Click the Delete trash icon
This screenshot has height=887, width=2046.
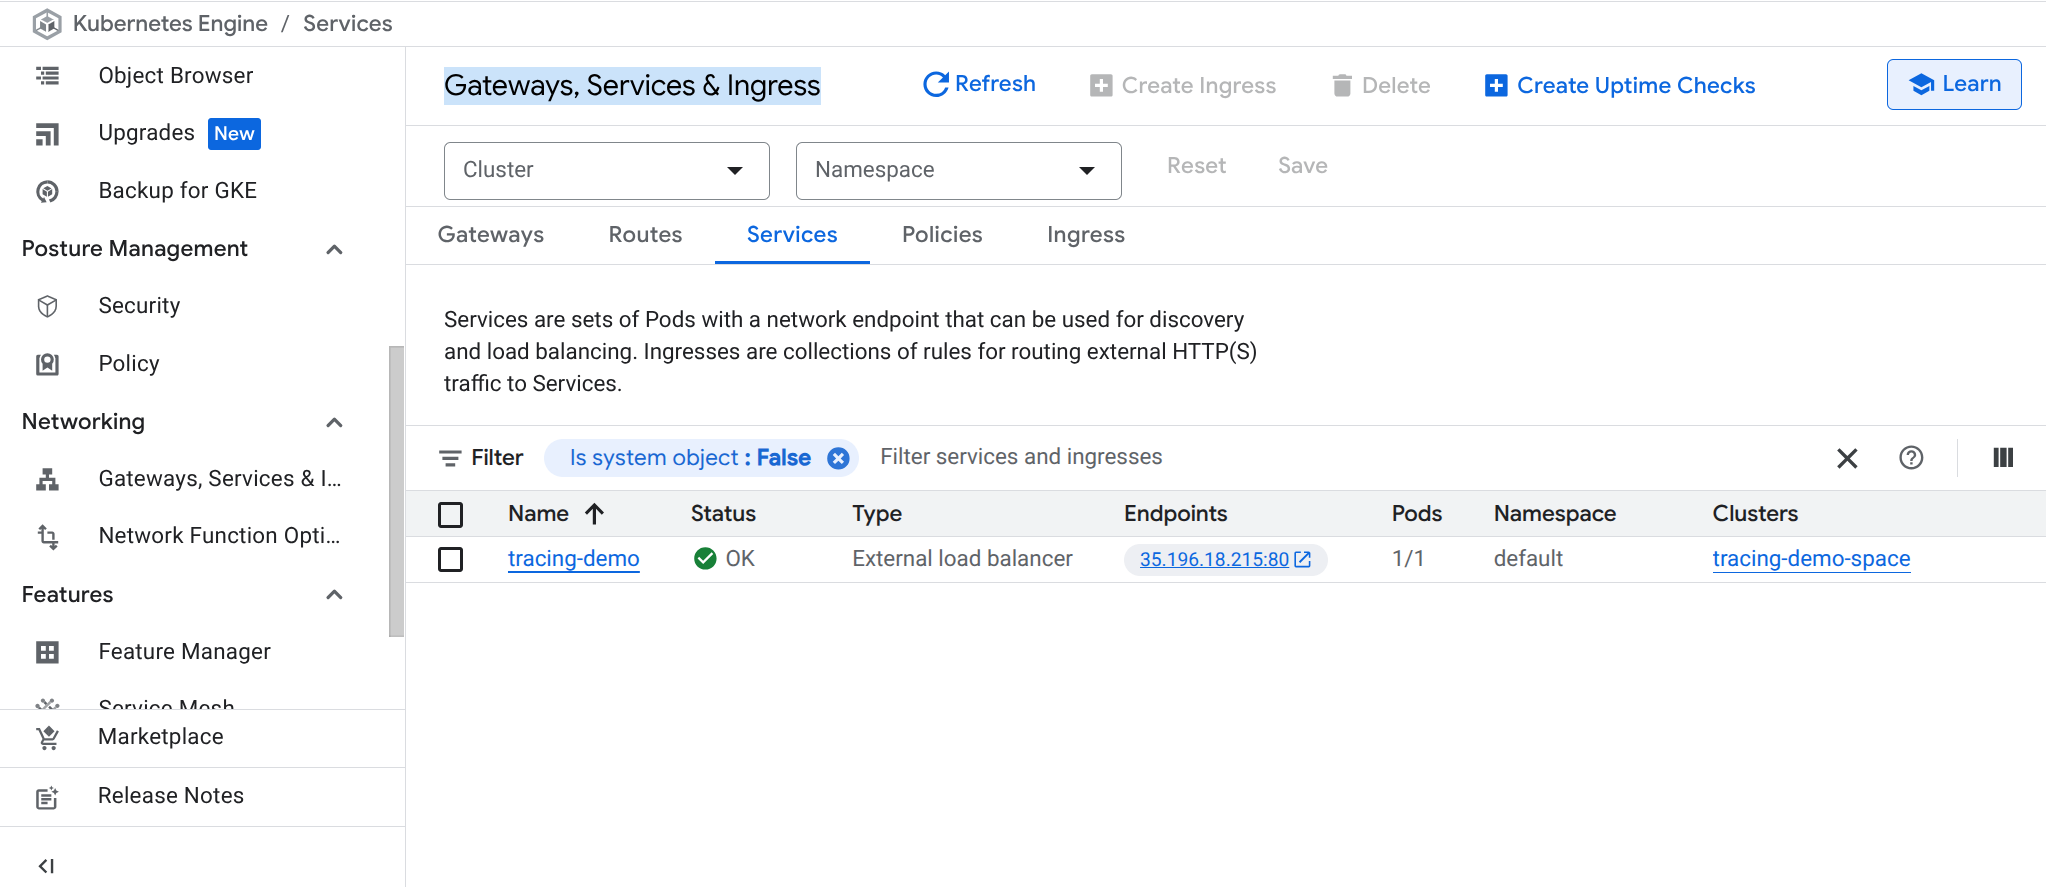coord(1342,85)
